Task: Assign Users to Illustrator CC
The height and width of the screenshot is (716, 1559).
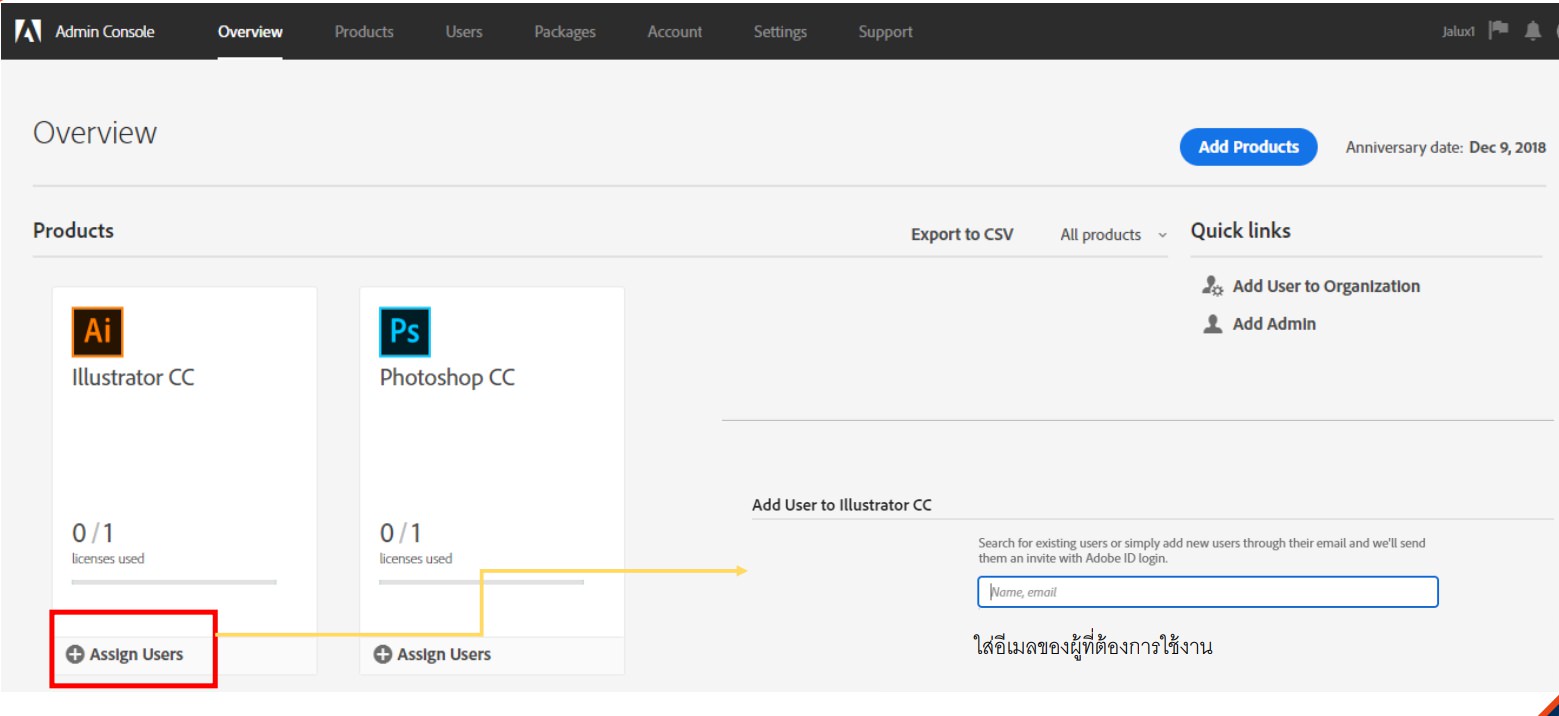Action: click(136, 655)
